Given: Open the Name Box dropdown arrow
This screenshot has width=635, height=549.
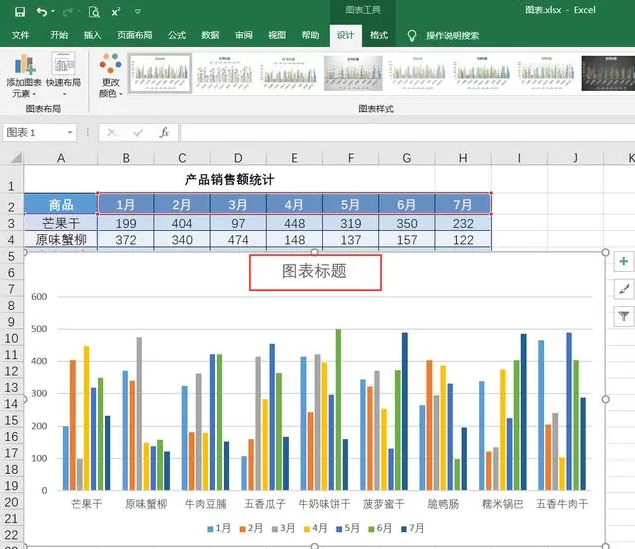Looking at the screenshot, I should [x=70, y=132].
